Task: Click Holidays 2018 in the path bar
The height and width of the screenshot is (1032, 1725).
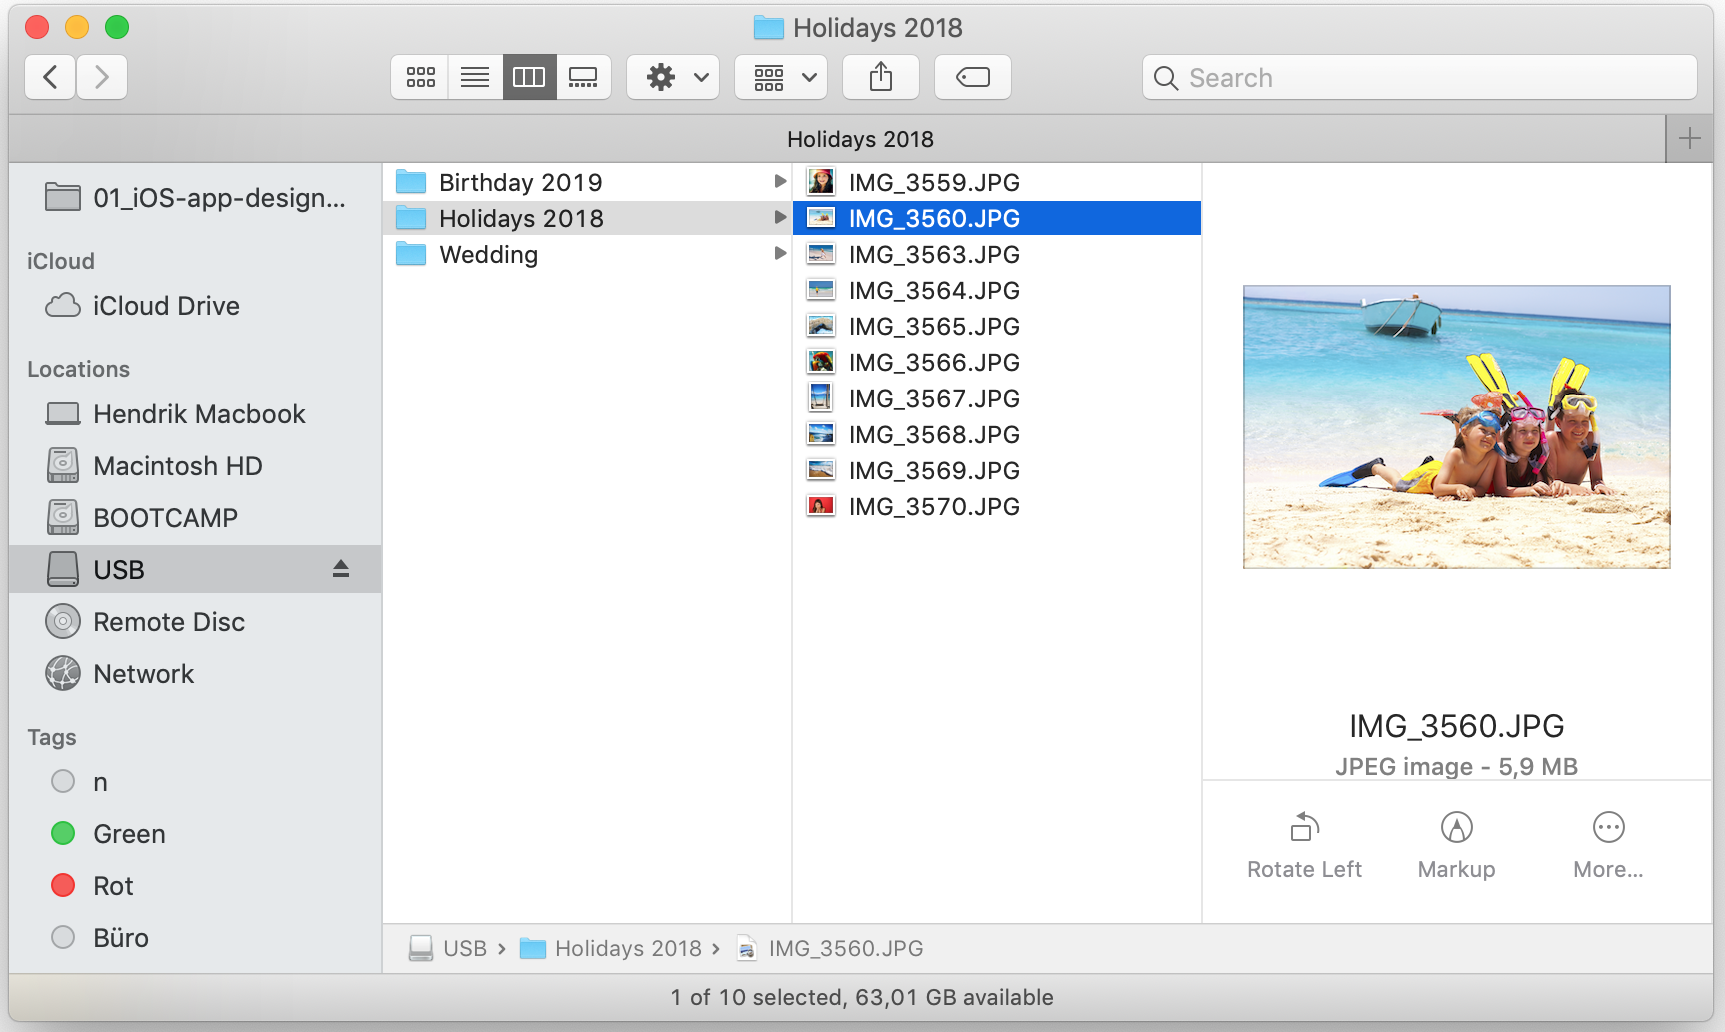Action: pyautogui.click(x=612, y=948)
